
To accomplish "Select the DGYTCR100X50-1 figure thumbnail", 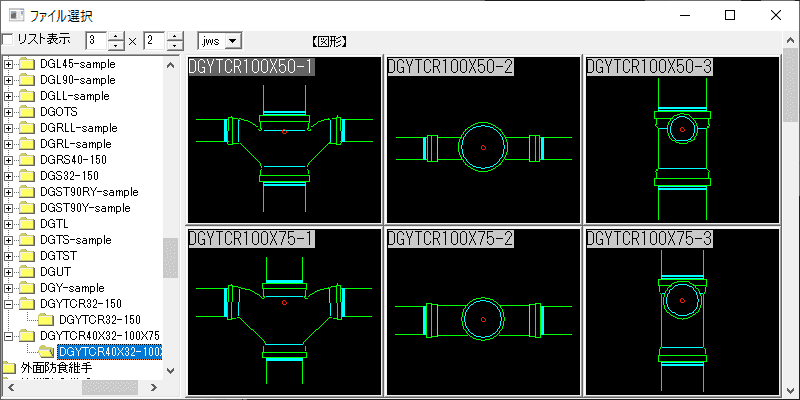I will pos(284,140).
